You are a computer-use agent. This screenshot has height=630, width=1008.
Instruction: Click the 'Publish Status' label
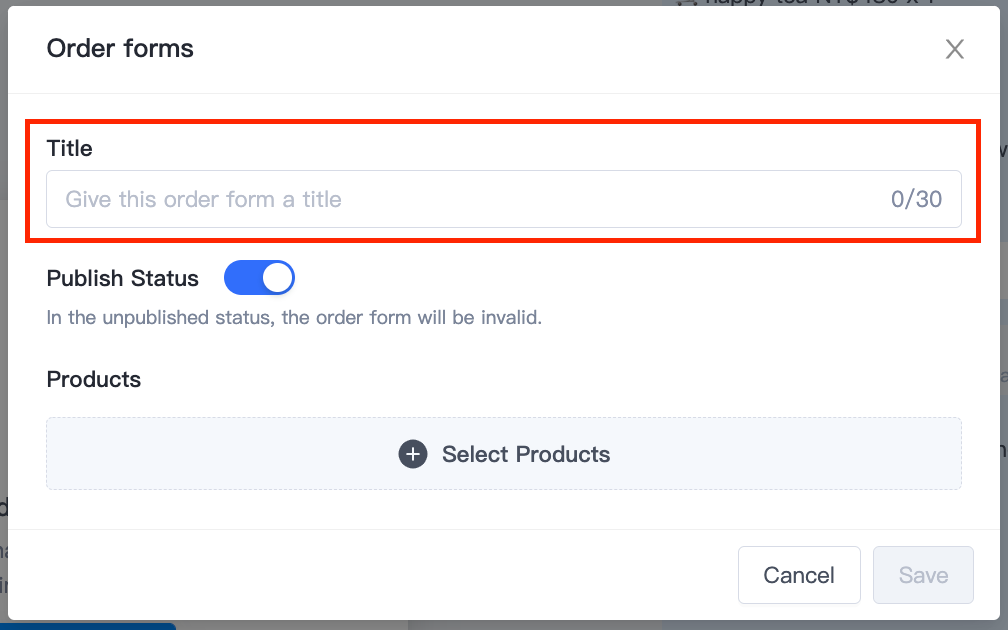[x=123, y=278]
